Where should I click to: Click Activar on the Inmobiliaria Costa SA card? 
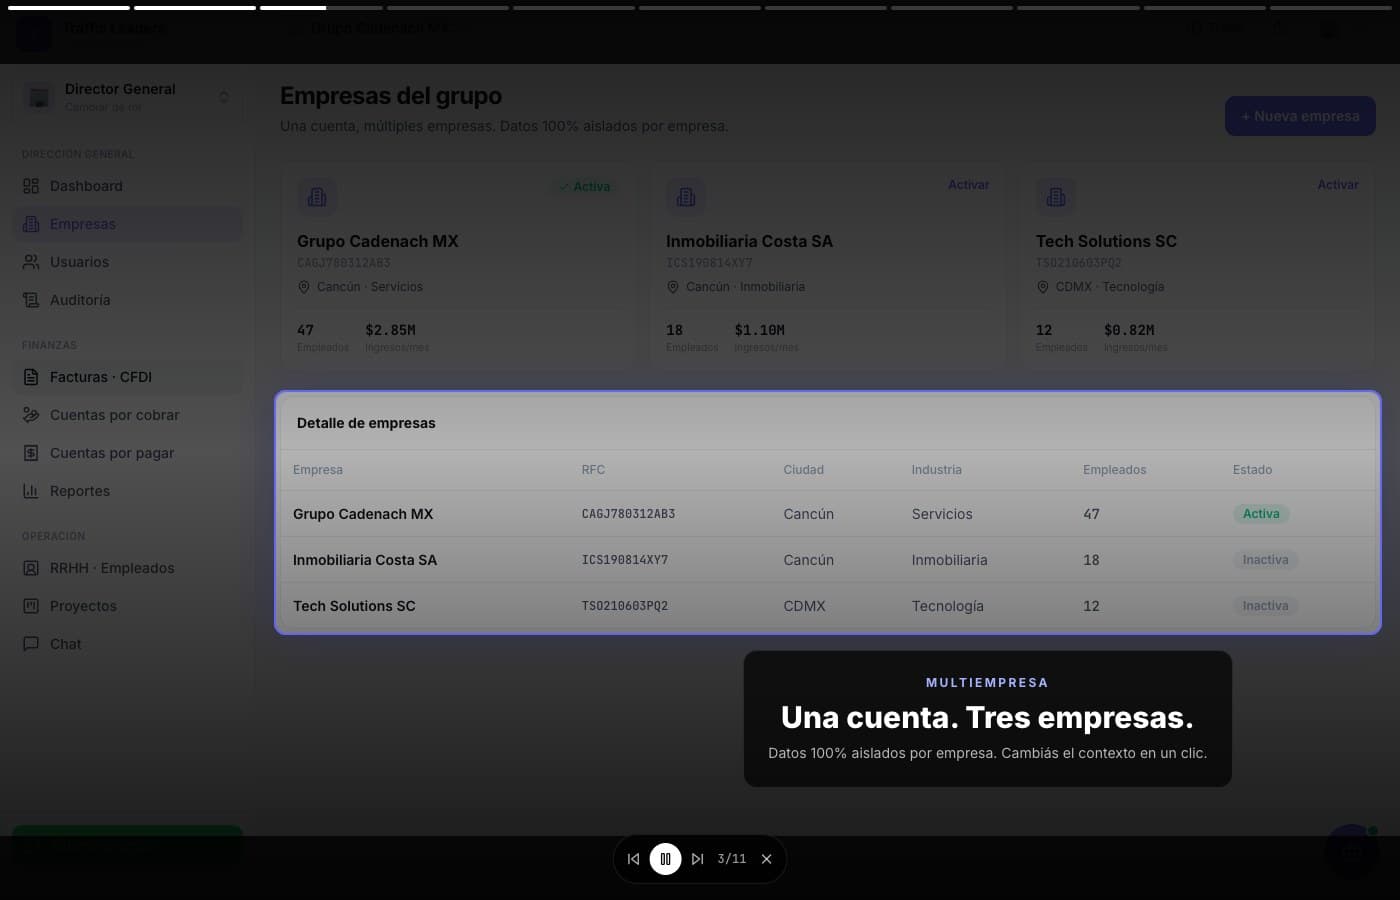click(x=968, y=185)
